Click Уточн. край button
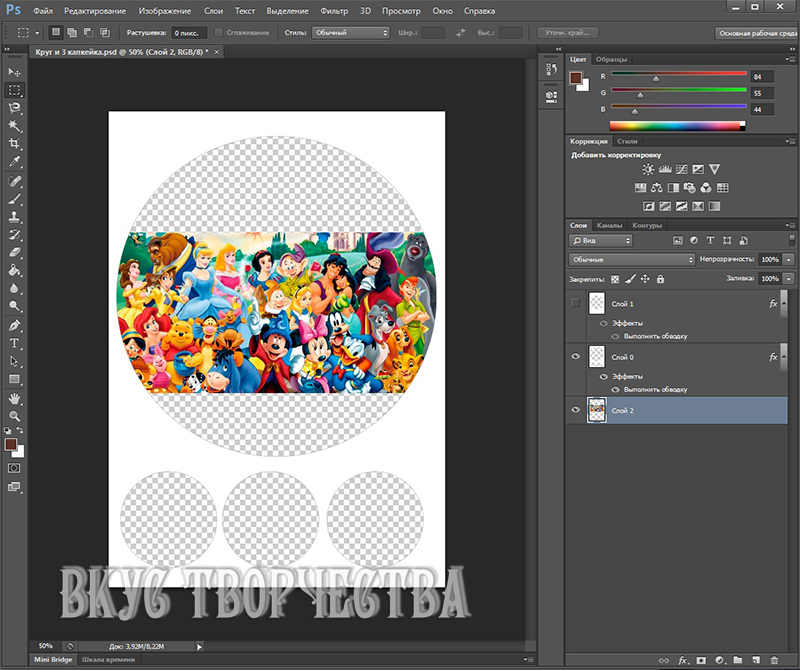Viewport: 800px width, 670px height. pos(567,33)
